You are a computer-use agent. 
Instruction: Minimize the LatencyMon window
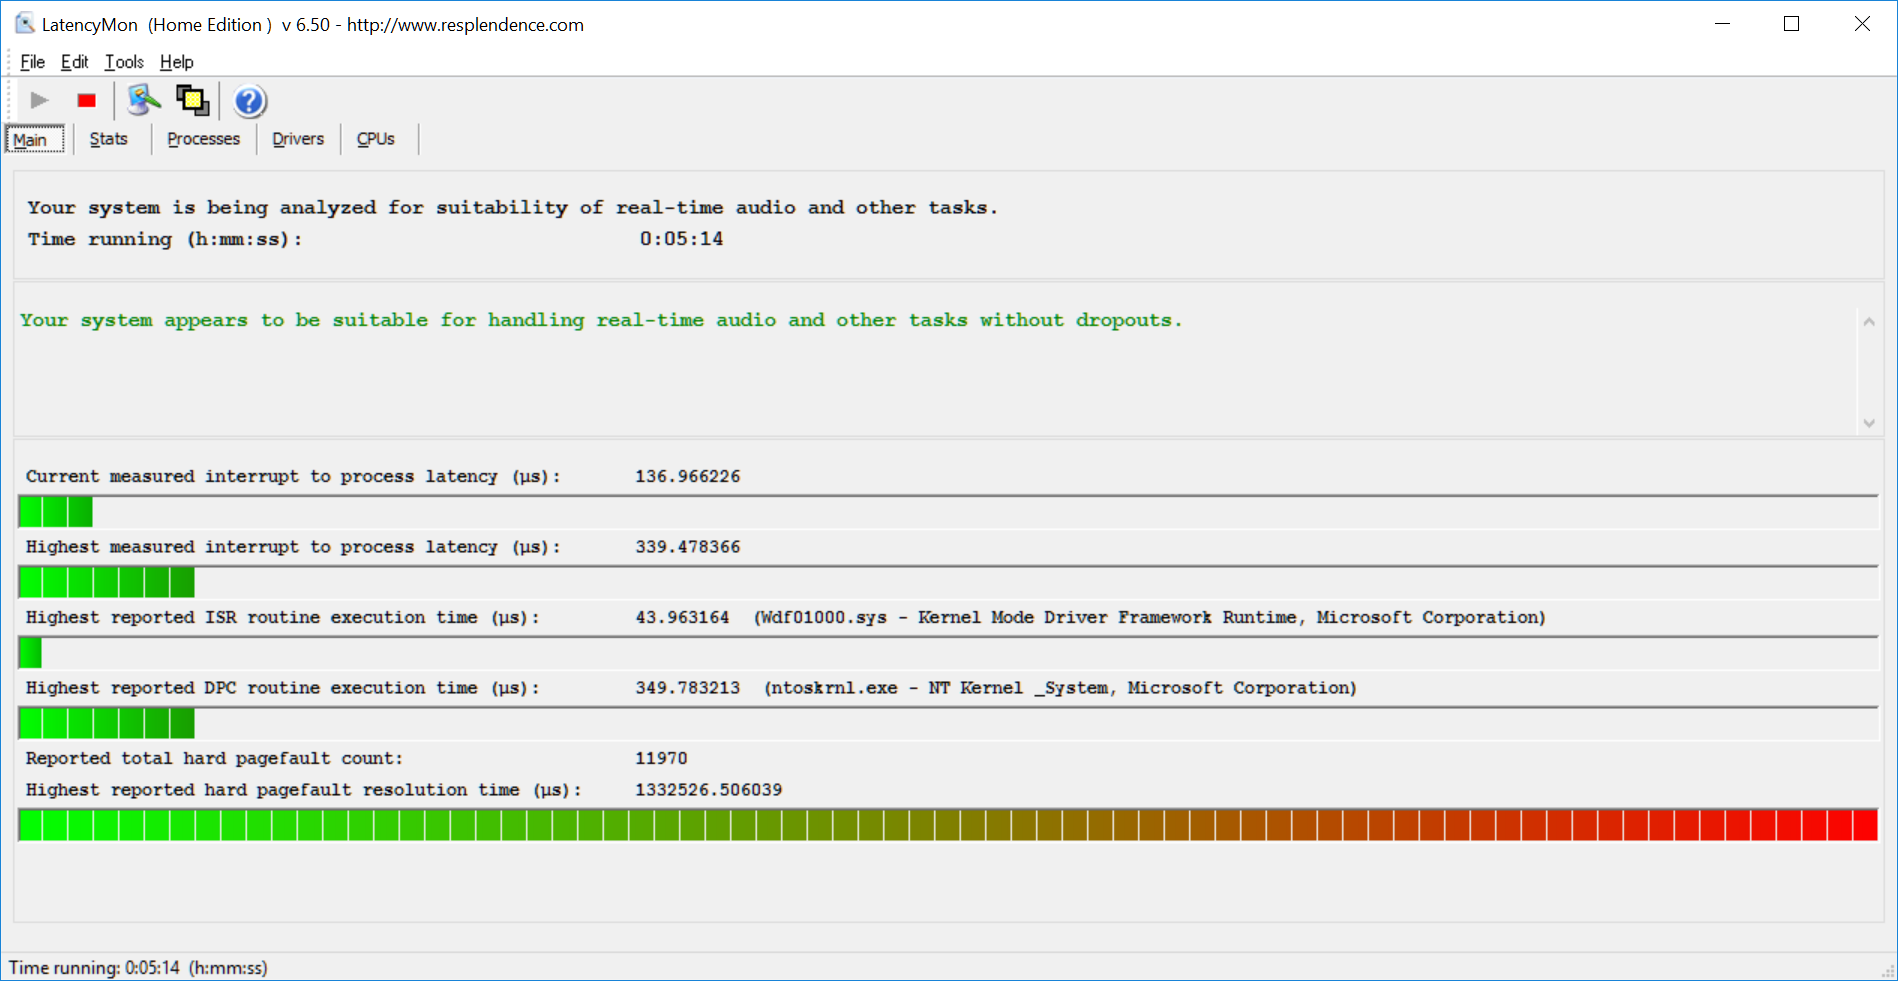1722,24
